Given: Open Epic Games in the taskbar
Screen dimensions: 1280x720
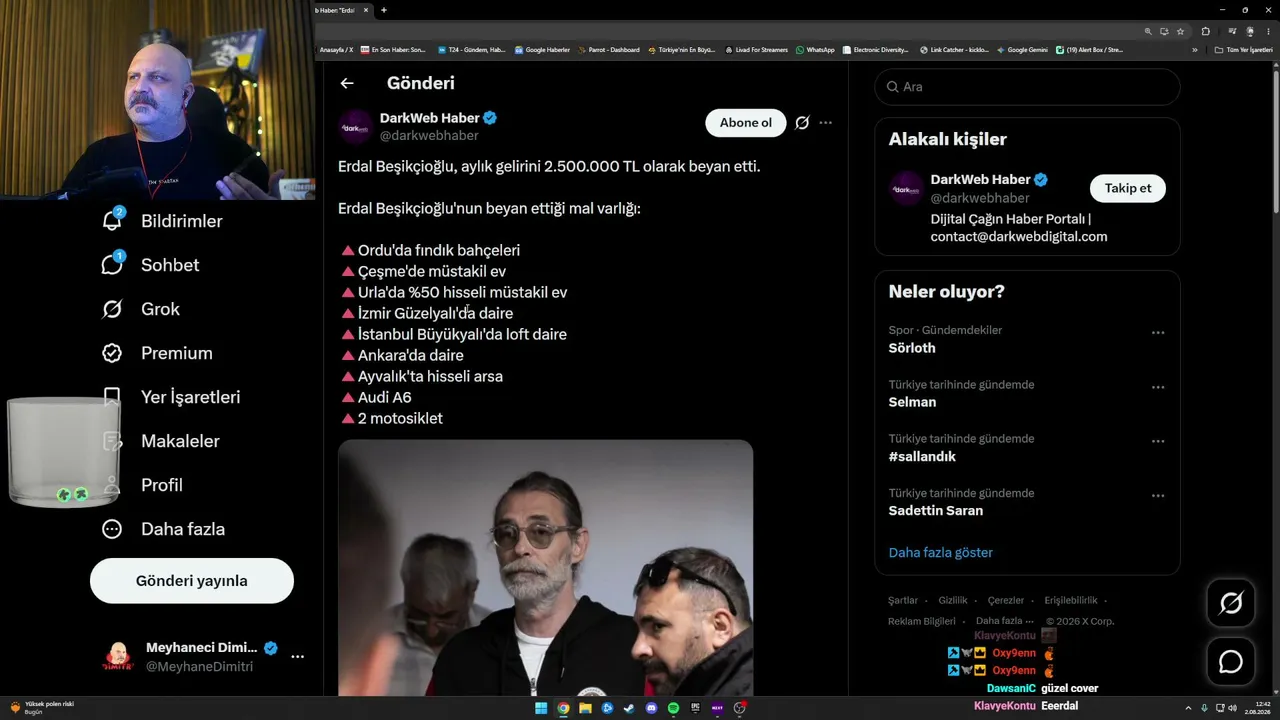Looking at the screenshot, I should 695,708.
